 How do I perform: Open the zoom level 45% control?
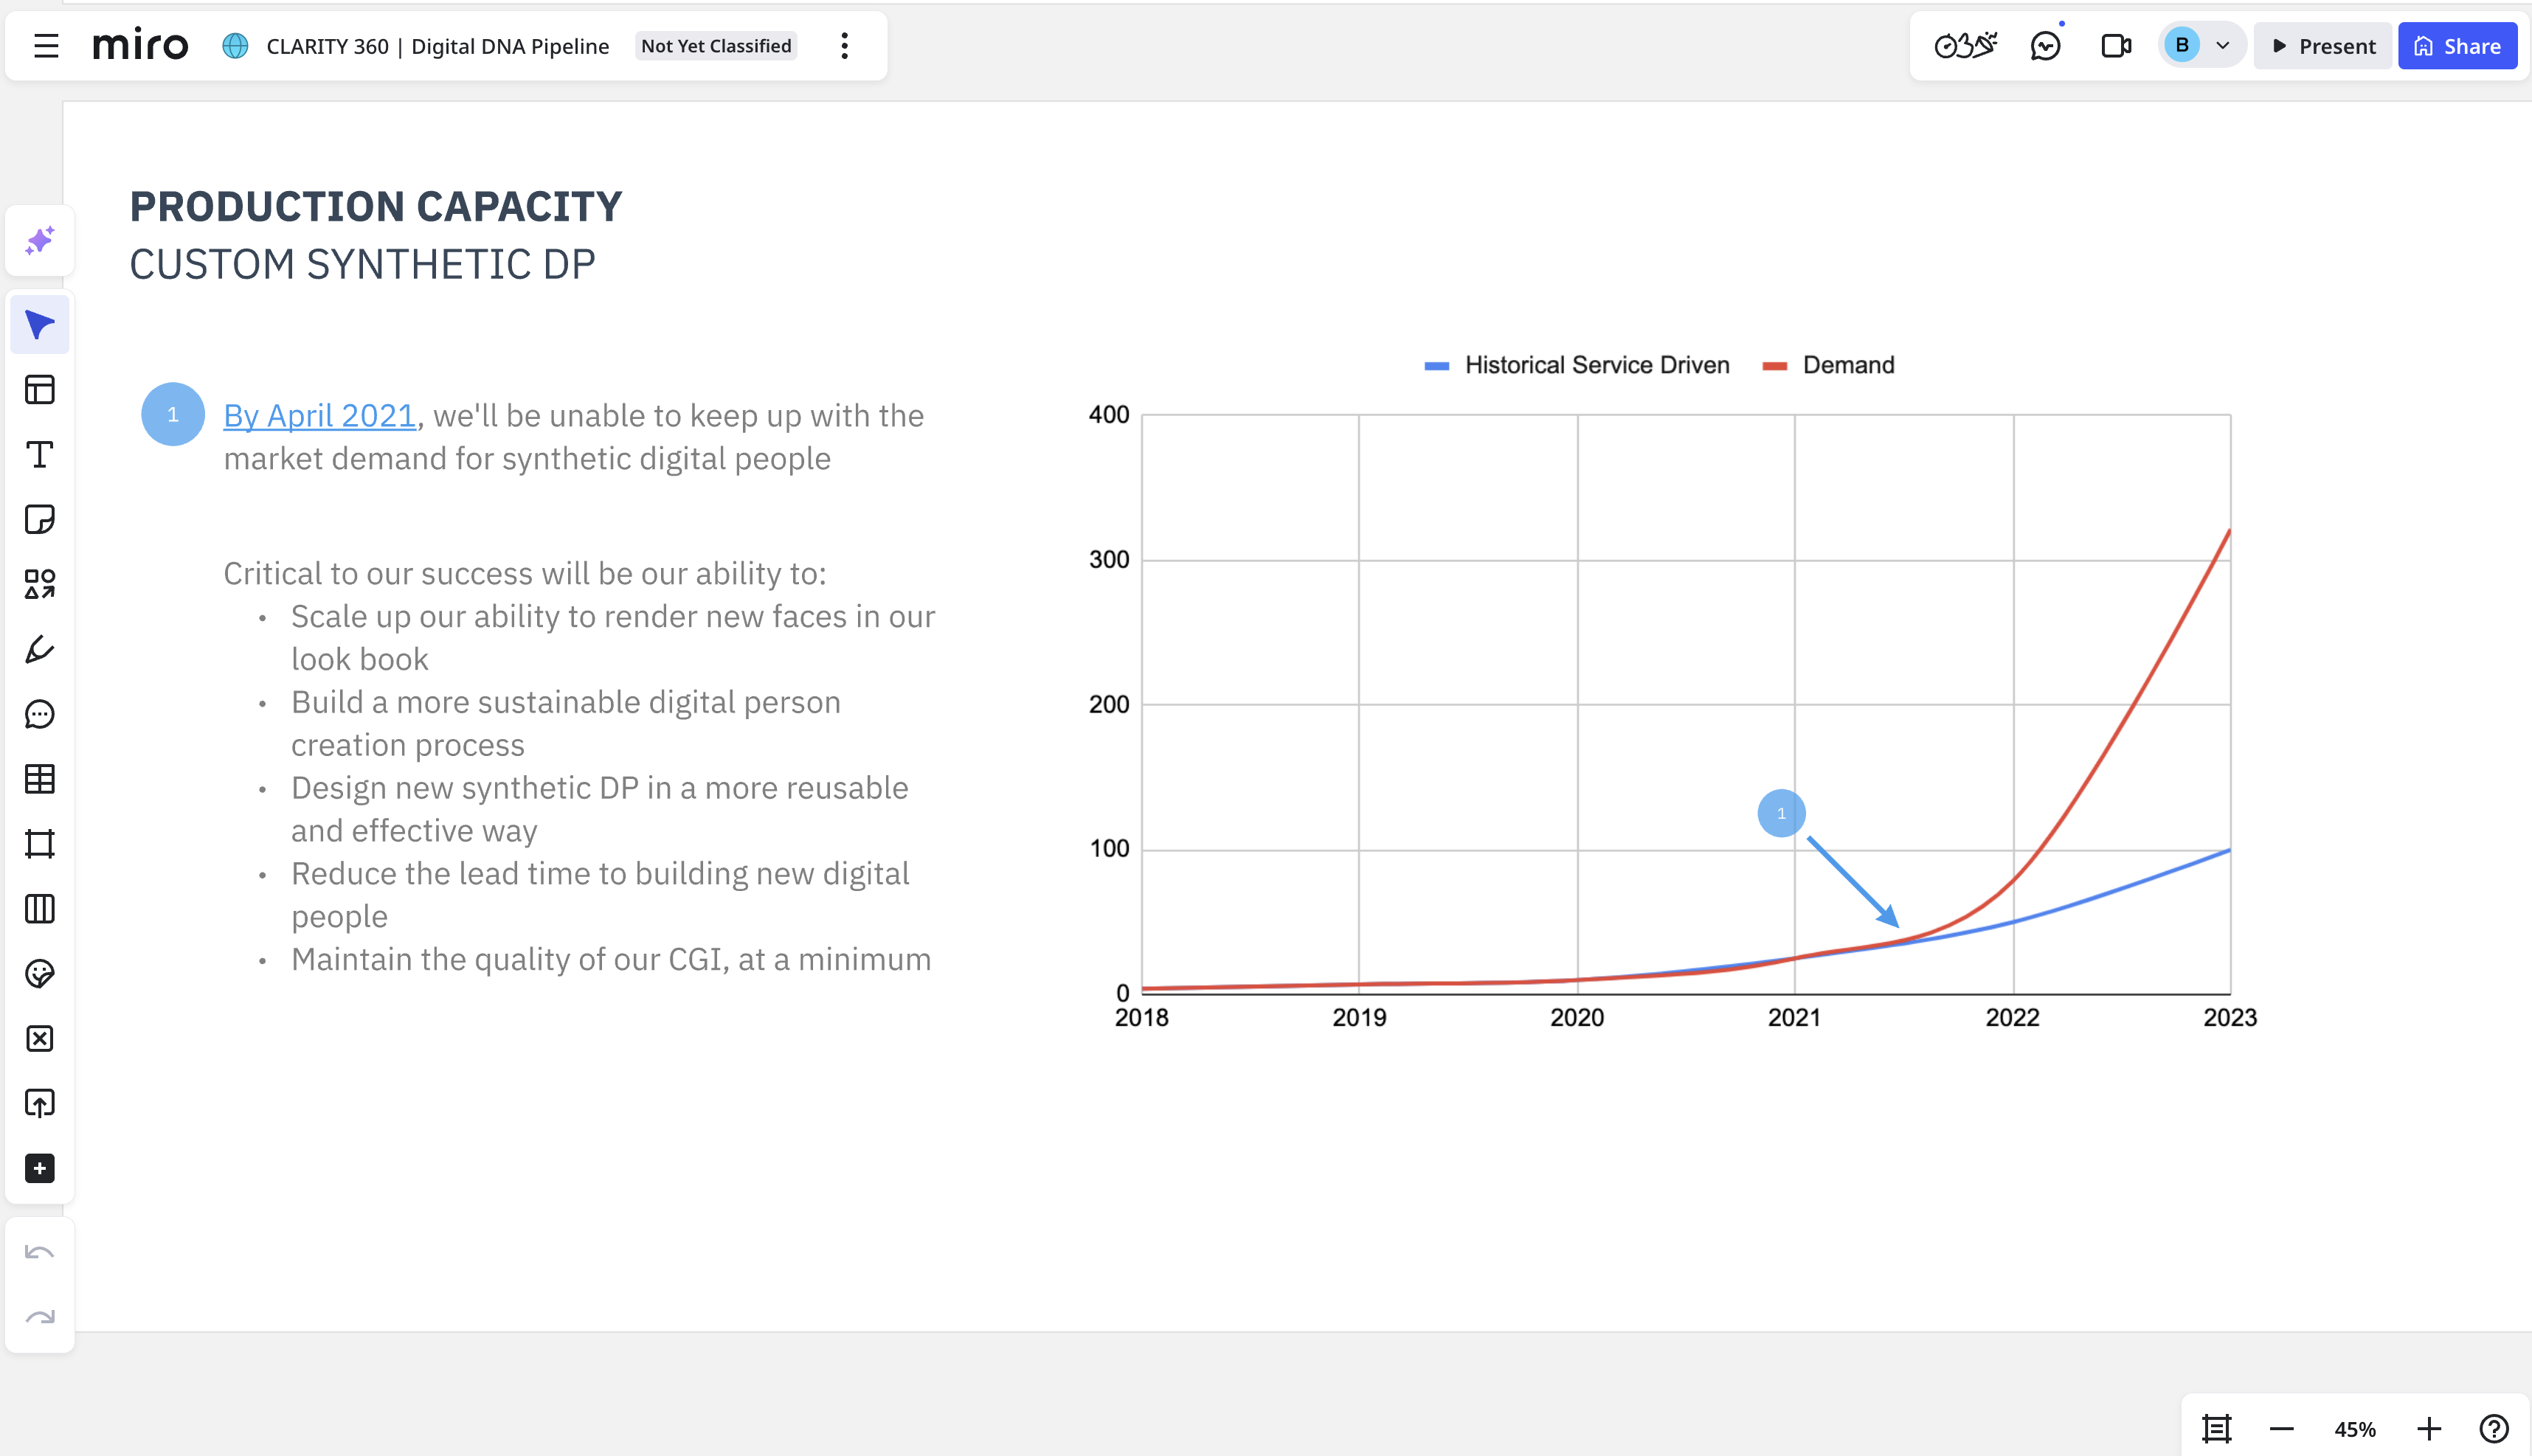click(2356, 1428)
